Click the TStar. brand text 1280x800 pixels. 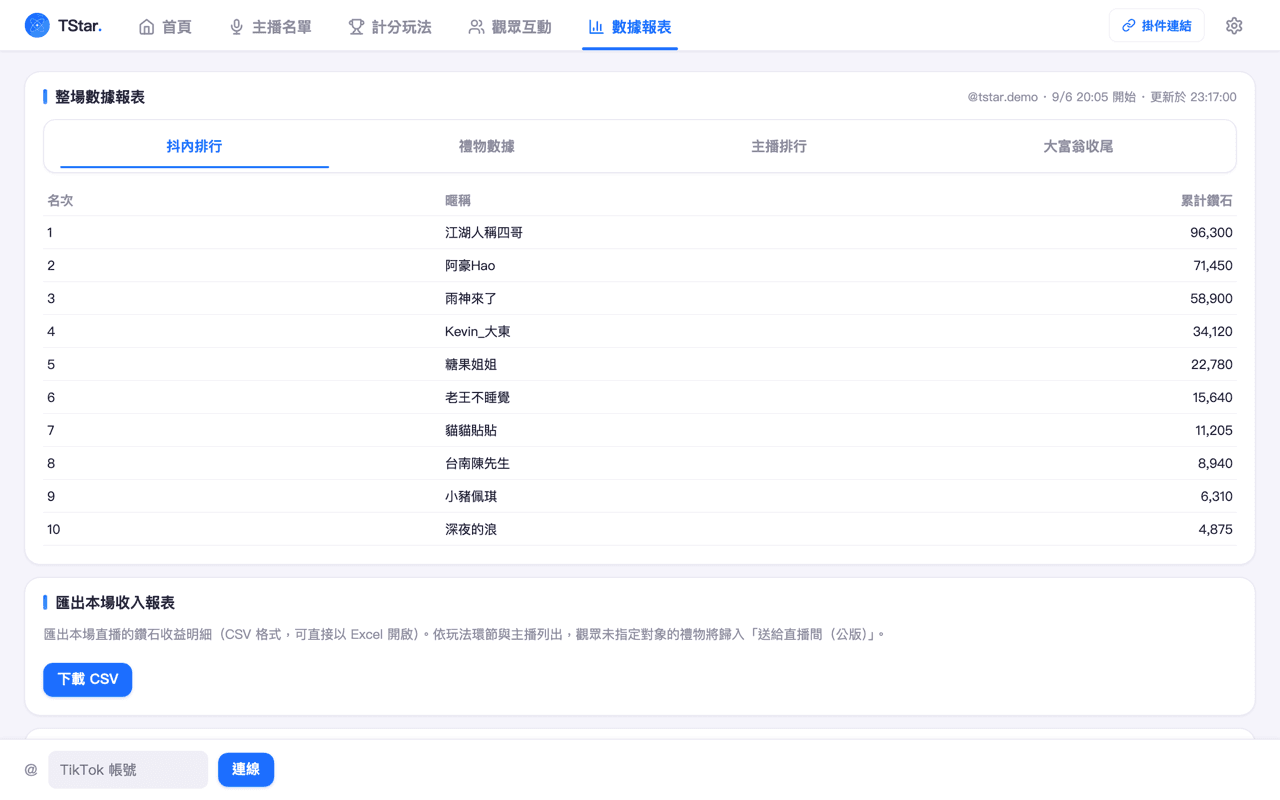pos(80,26)
